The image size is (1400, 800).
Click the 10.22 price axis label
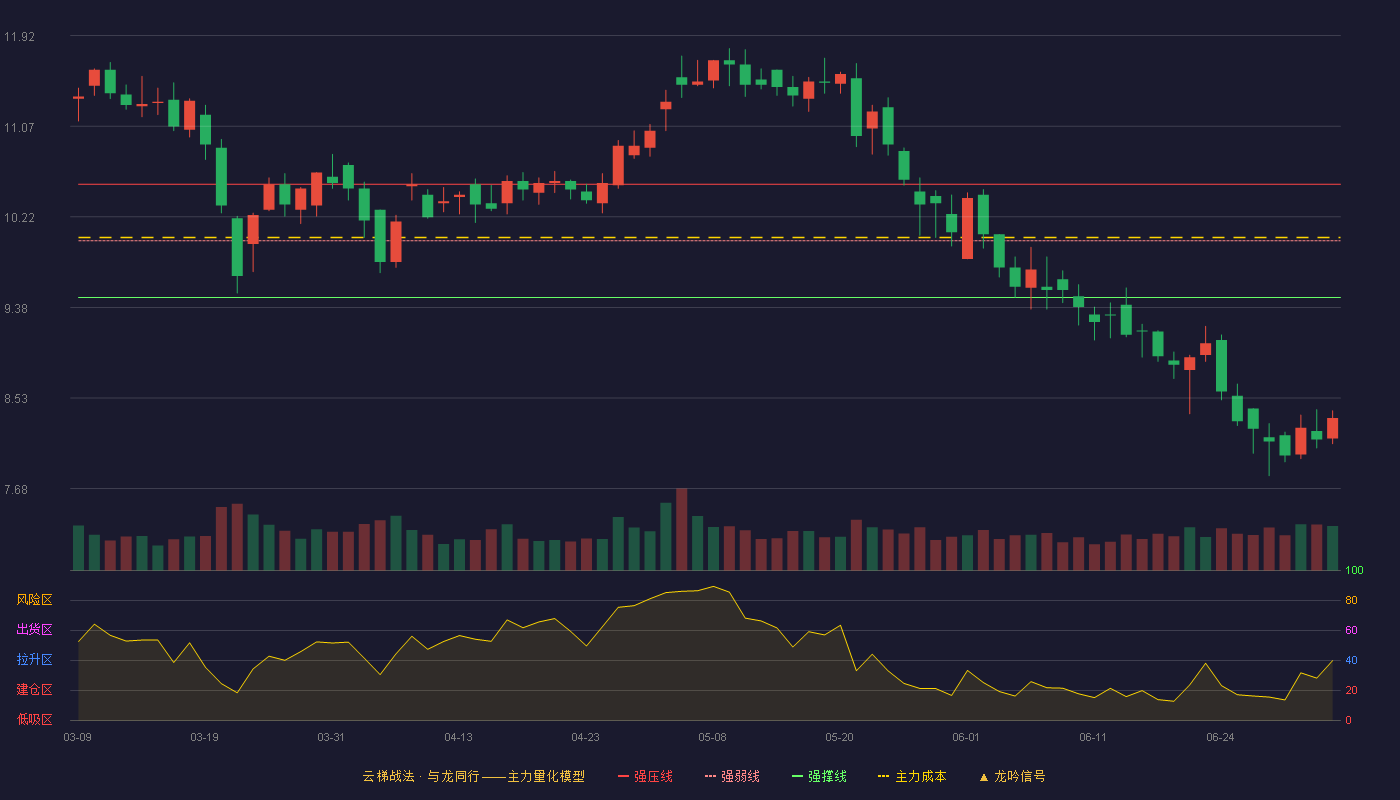[x=19, y=218]
